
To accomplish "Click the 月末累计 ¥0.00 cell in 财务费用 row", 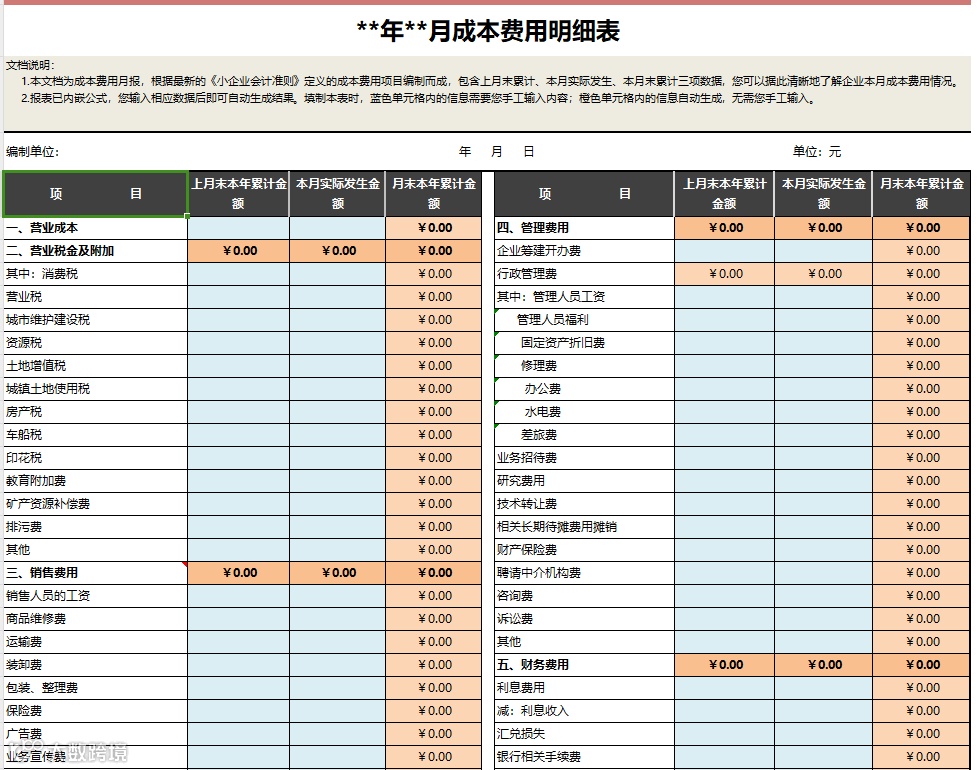I will pyautogui.click(x=922, y=665).
